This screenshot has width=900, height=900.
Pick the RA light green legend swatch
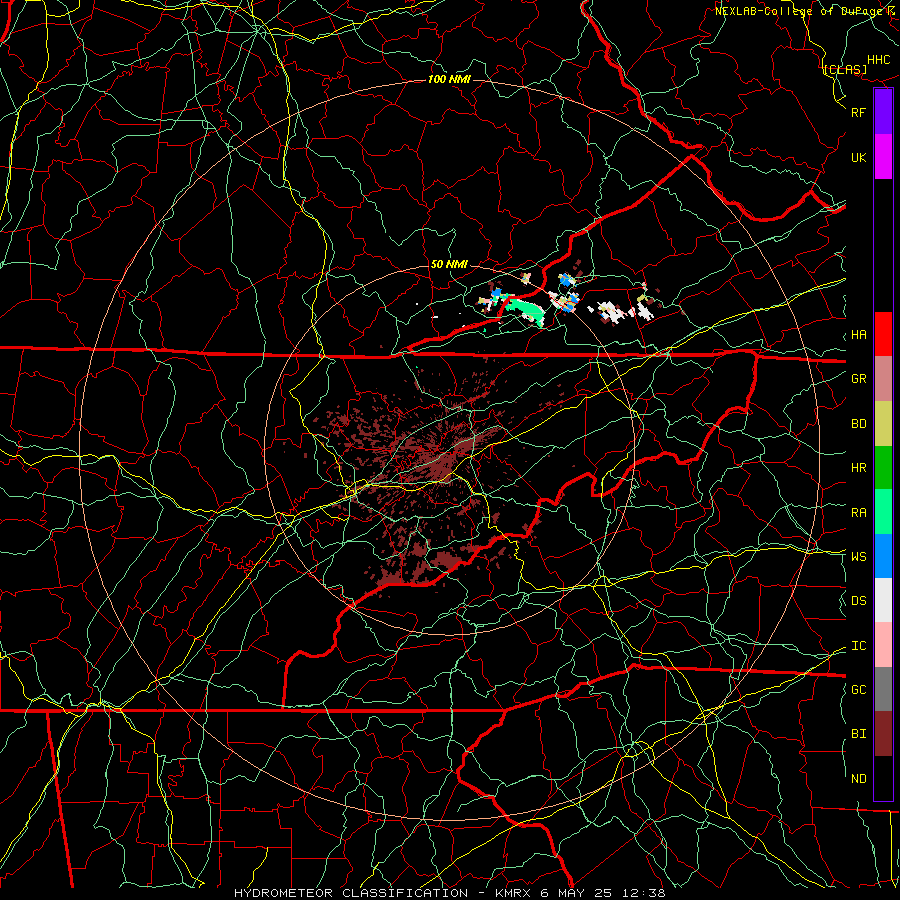point(883,512)
